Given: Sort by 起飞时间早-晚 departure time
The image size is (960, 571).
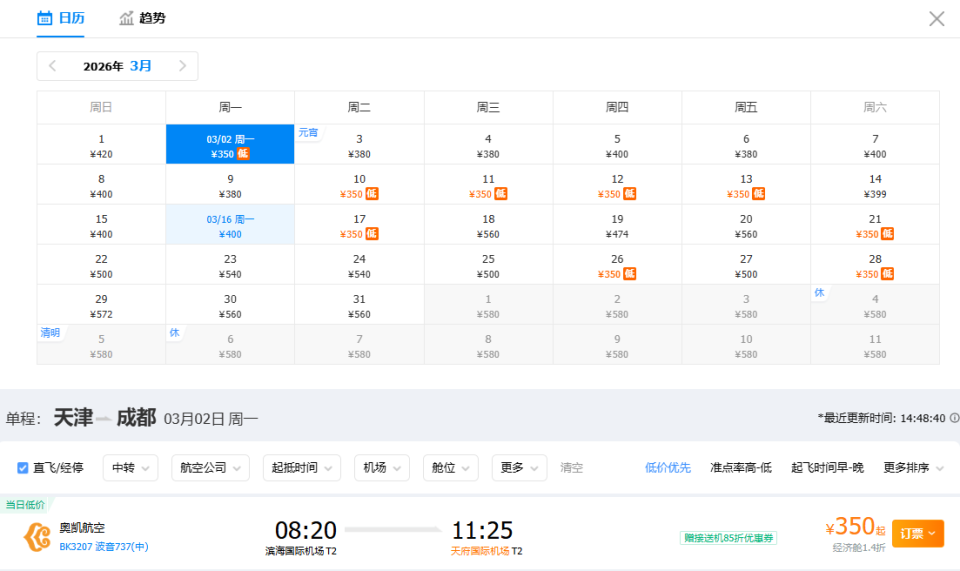Looking at the screenshot, I should coord(827,468).
